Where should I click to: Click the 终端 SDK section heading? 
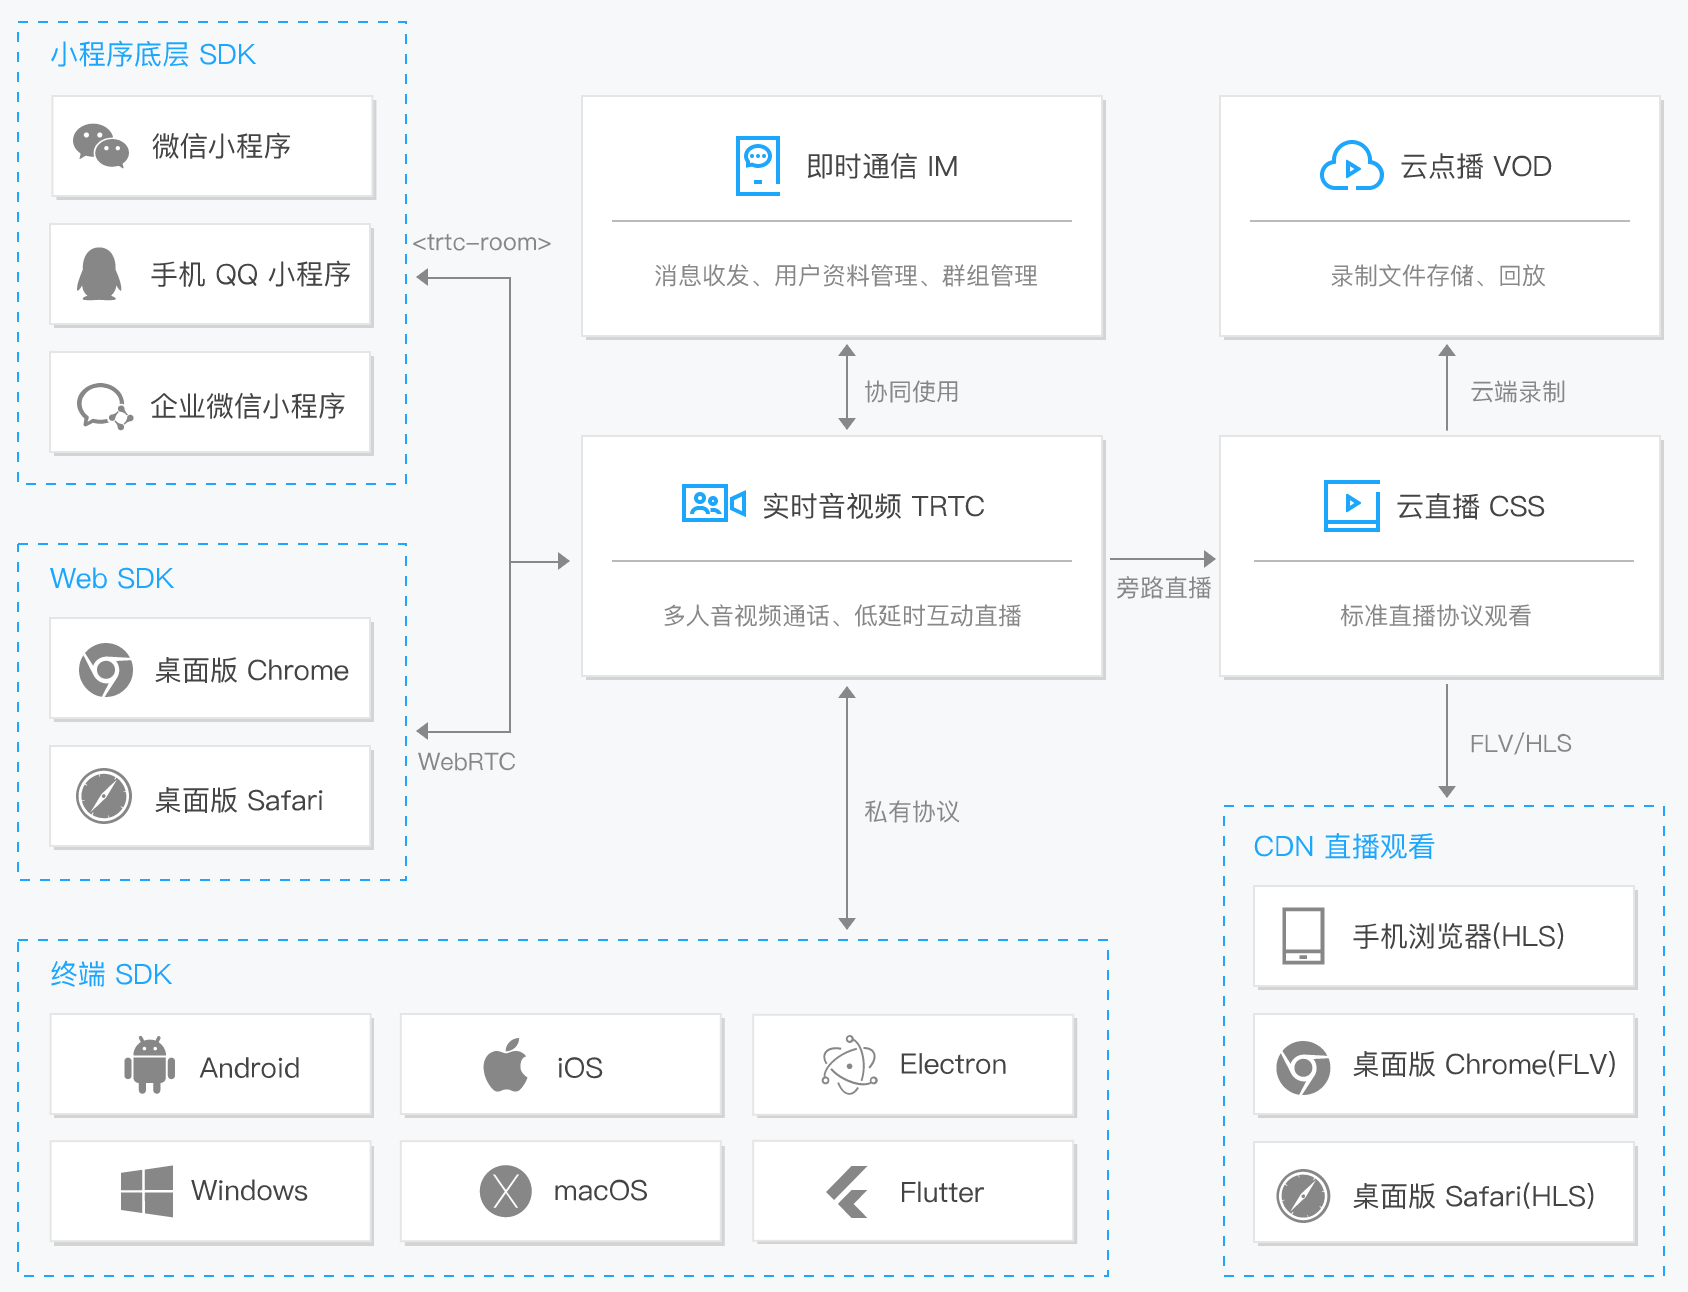pos(111,975)
